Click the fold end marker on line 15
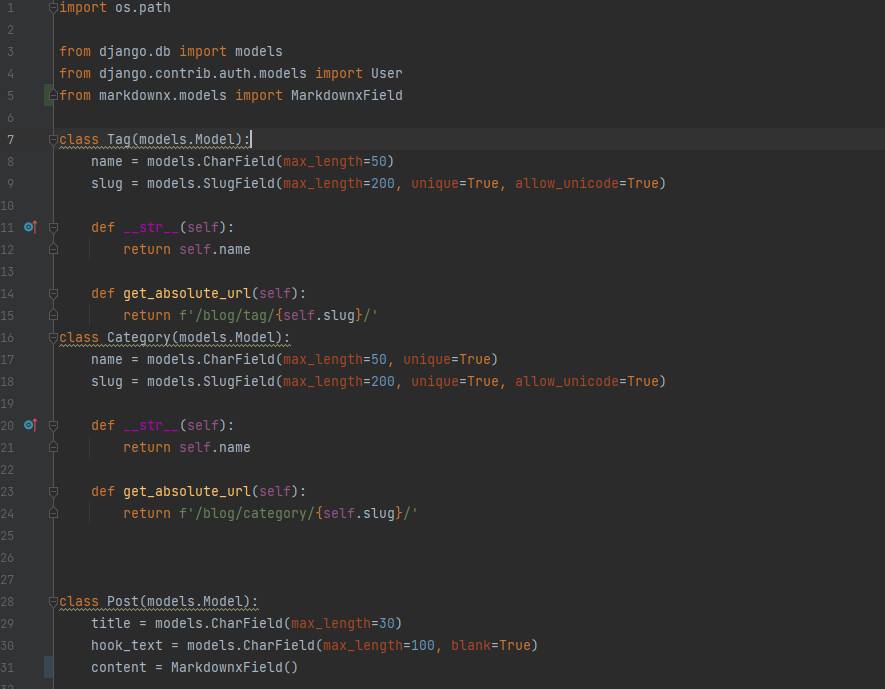Image resolution: width=885 pixels, height=689 pixels. pos(53,315)
